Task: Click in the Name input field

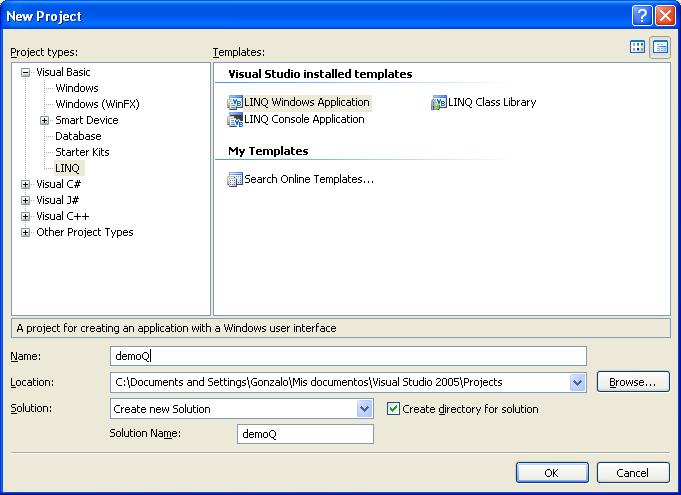Action: coord(348,356)
